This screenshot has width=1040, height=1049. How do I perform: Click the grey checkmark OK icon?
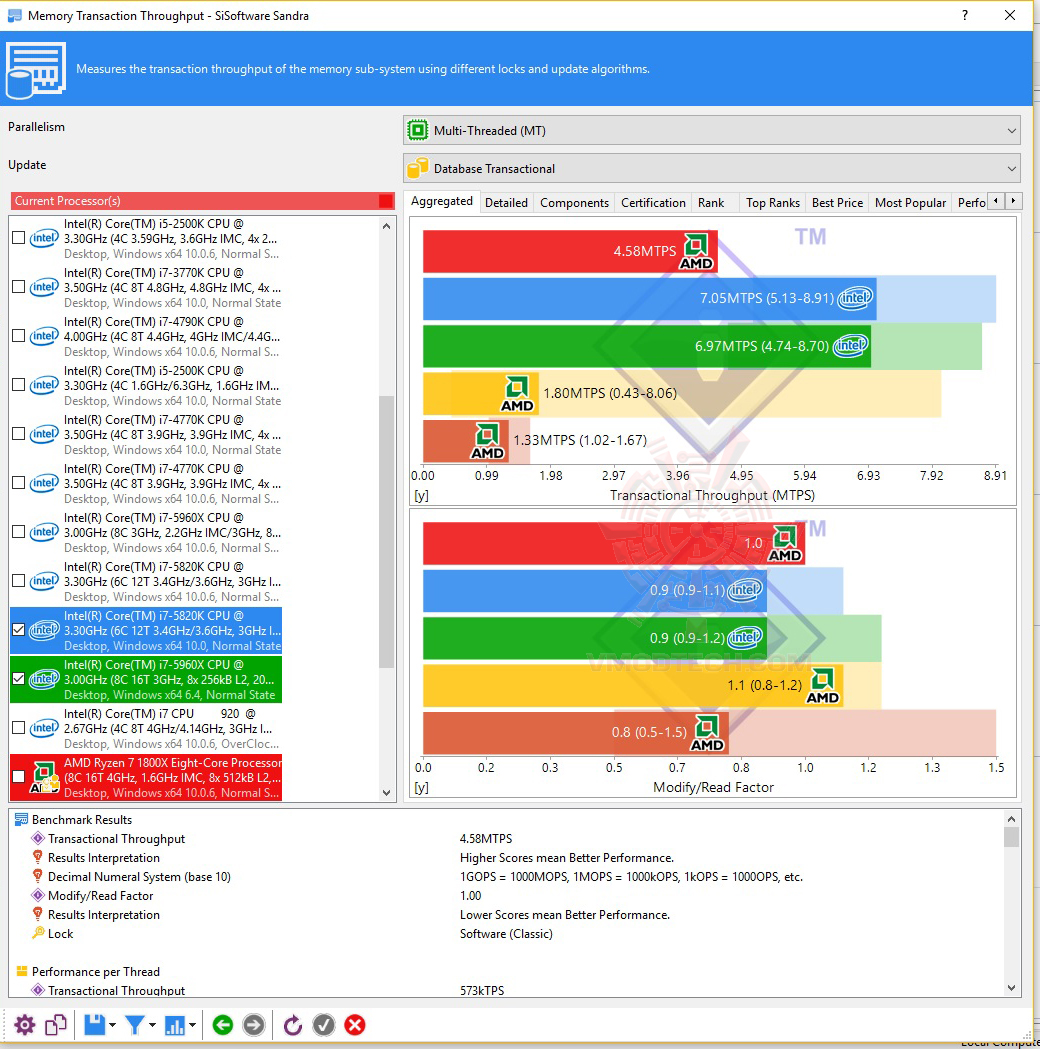tap(324, 1025)
